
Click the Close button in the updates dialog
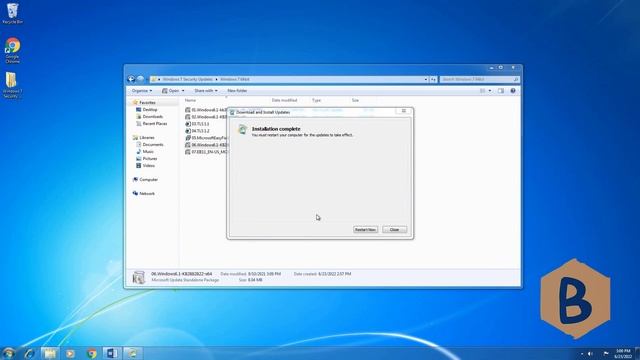tap(394, 230)
